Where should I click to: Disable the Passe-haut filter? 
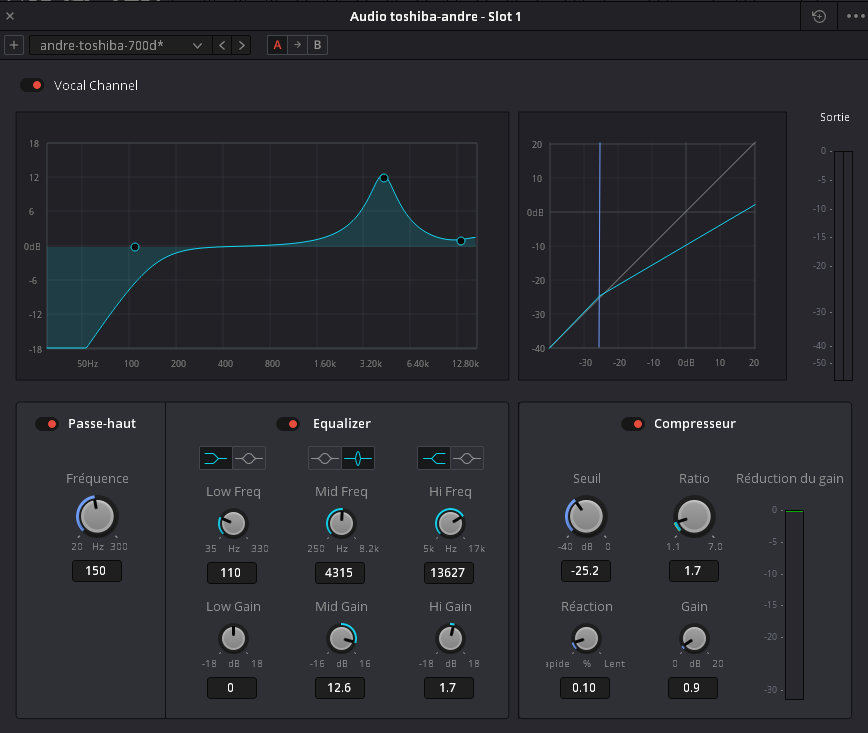click(47, 424)
